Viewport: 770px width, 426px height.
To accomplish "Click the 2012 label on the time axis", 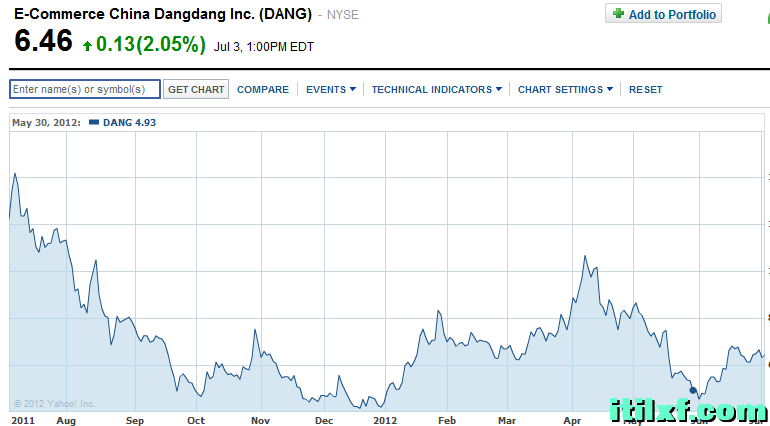I will coord(385,421).
